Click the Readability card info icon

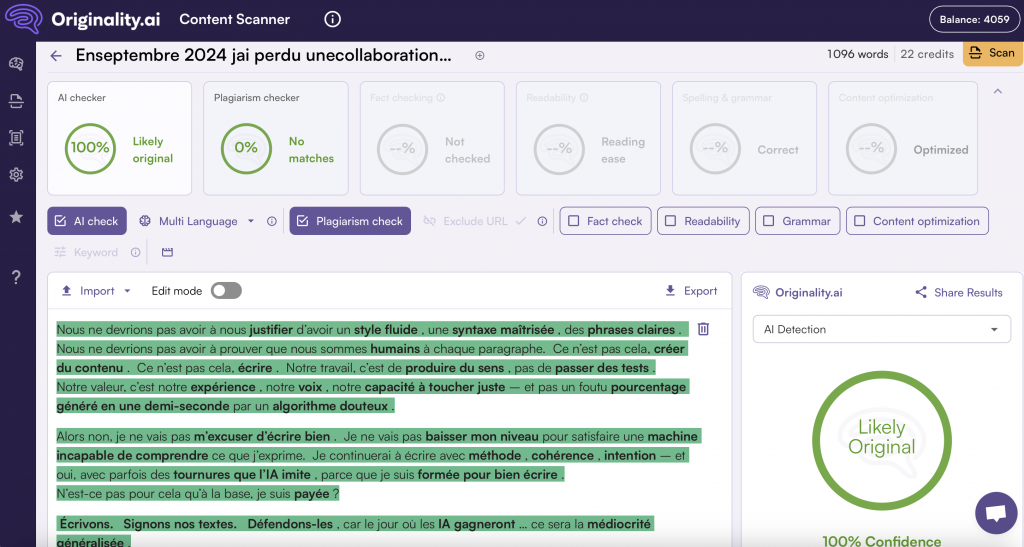584,98
